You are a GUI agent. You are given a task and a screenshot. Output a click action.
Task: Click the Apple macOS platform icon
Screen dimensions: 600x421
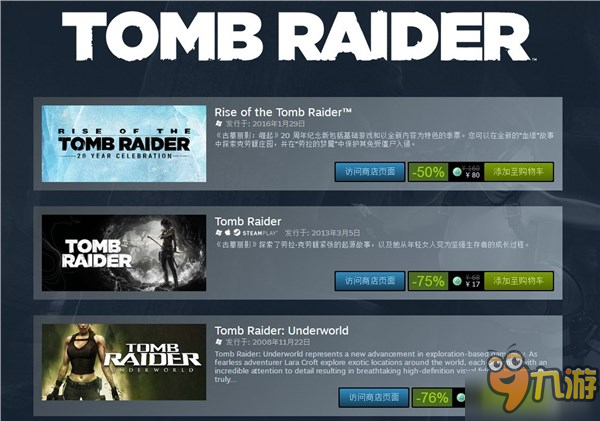pyautogui.click(x=228, y=232)
